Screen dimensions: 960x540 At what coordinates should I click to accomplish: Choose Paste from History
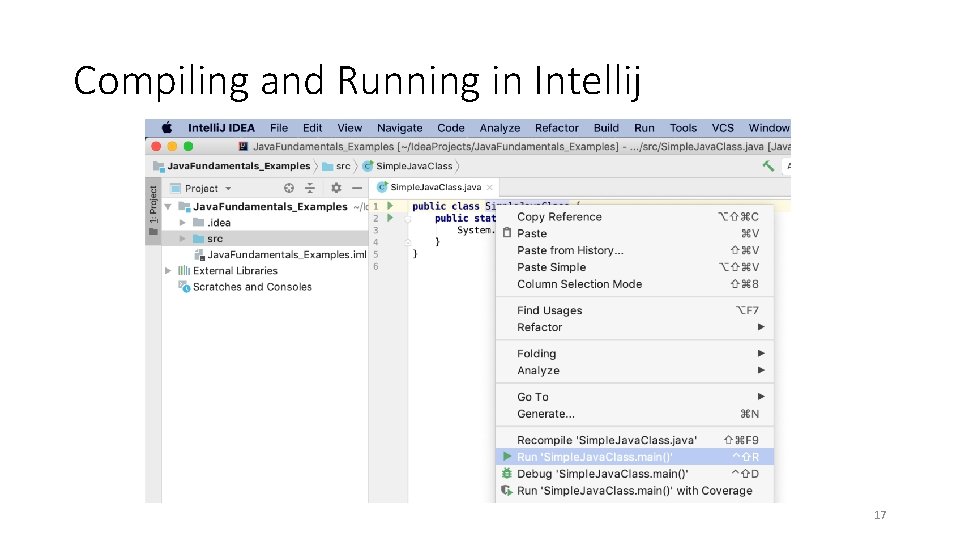coord(634,250)
